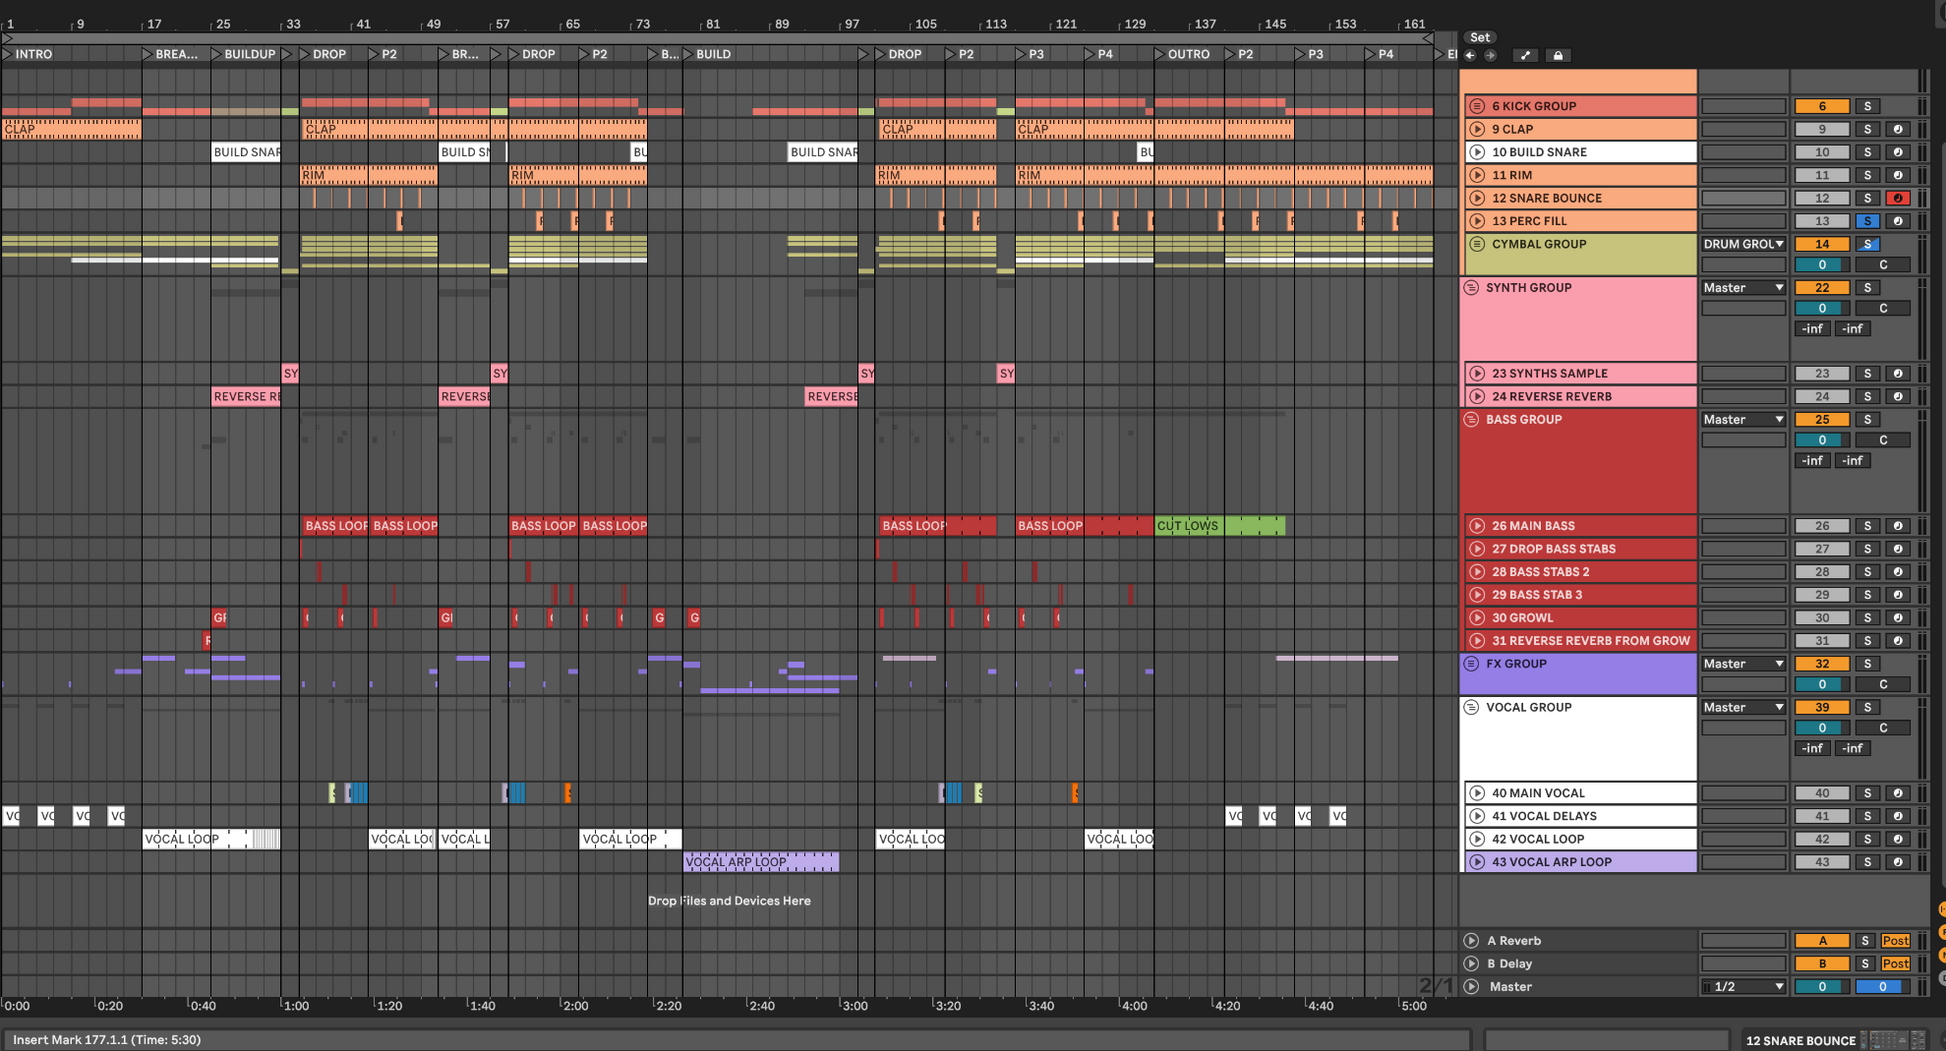Select the VOCAL ARP LOOP clip
This screenshot has height=1051, width=1946.
[760, 862]
